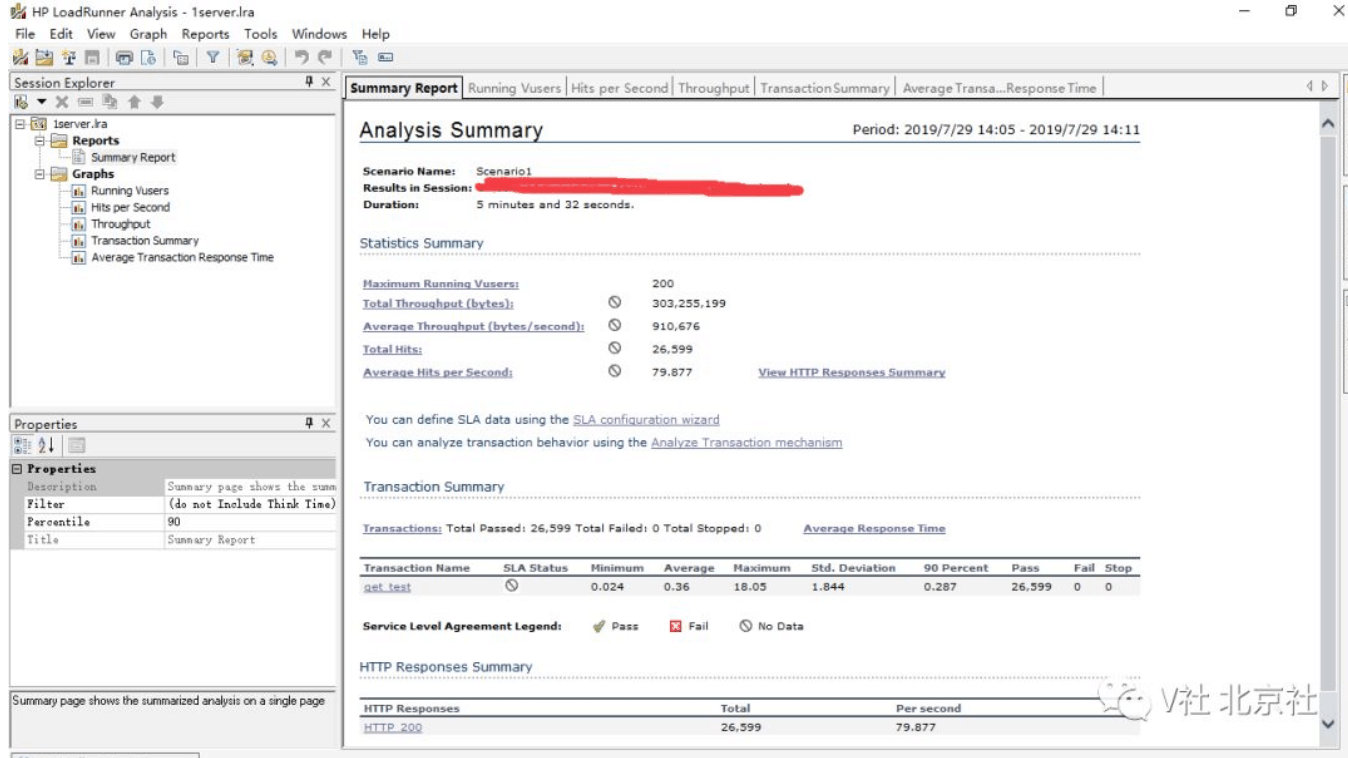Screen dimensions: 1348x758
Task: Collapse the Properties category section
Action: pos(18,469)
